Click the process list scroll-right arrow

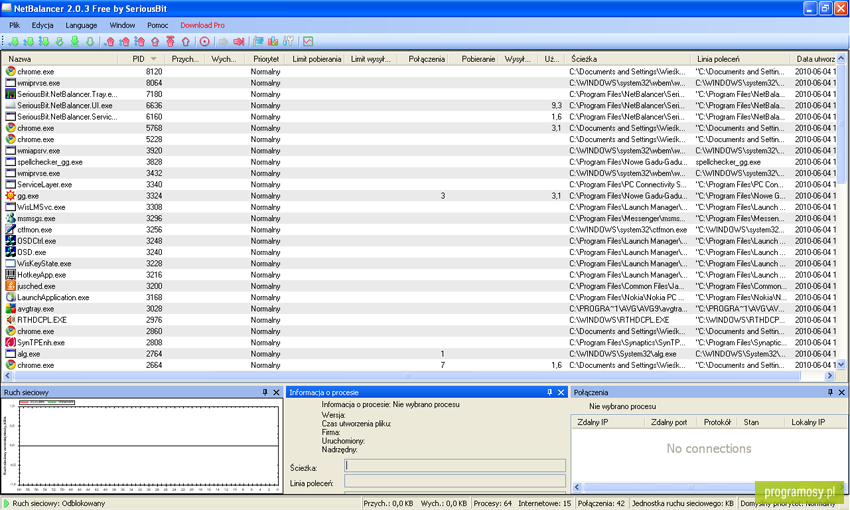click(x=830, y=376)
